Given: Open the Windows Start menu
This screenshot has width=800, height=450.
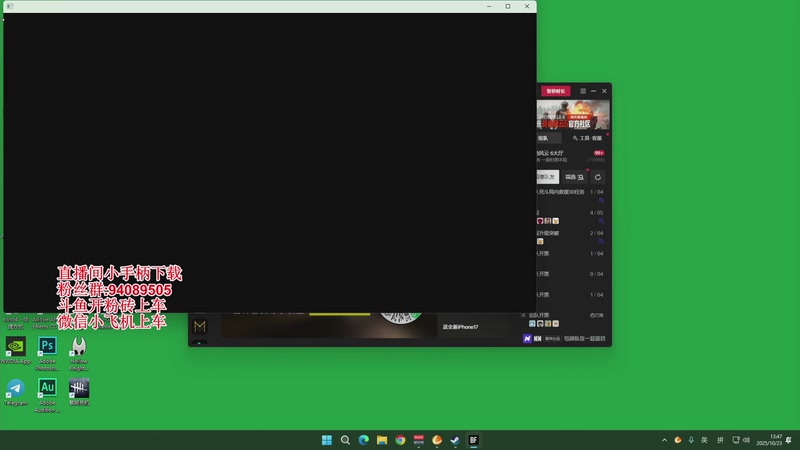Looking at the screenshot, I should (x=327, y=440).
